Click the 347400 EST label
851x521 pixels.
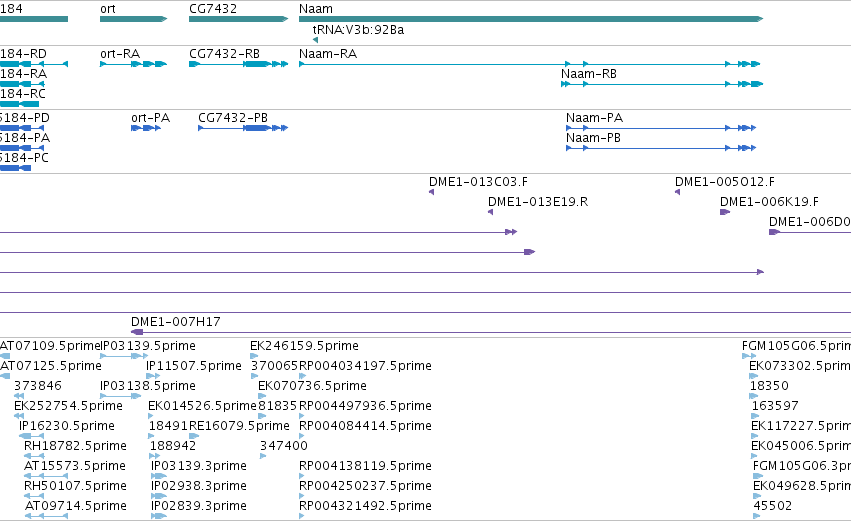click(284, 446)
